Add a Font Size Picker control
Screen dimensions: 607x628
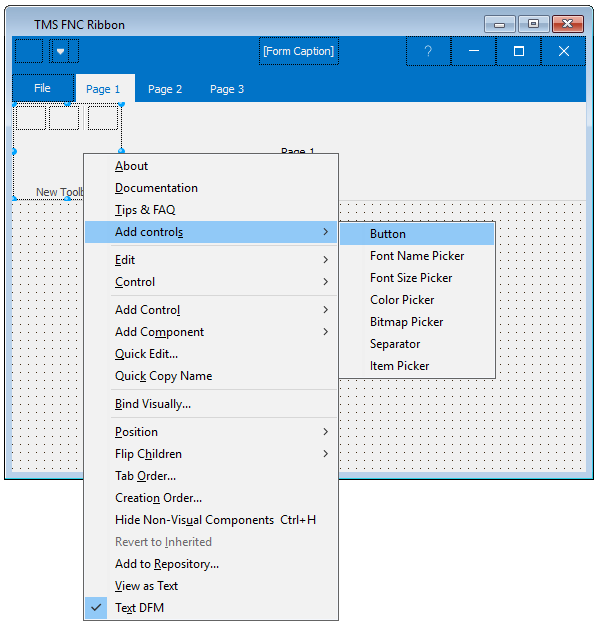click(x=417, y=278)
